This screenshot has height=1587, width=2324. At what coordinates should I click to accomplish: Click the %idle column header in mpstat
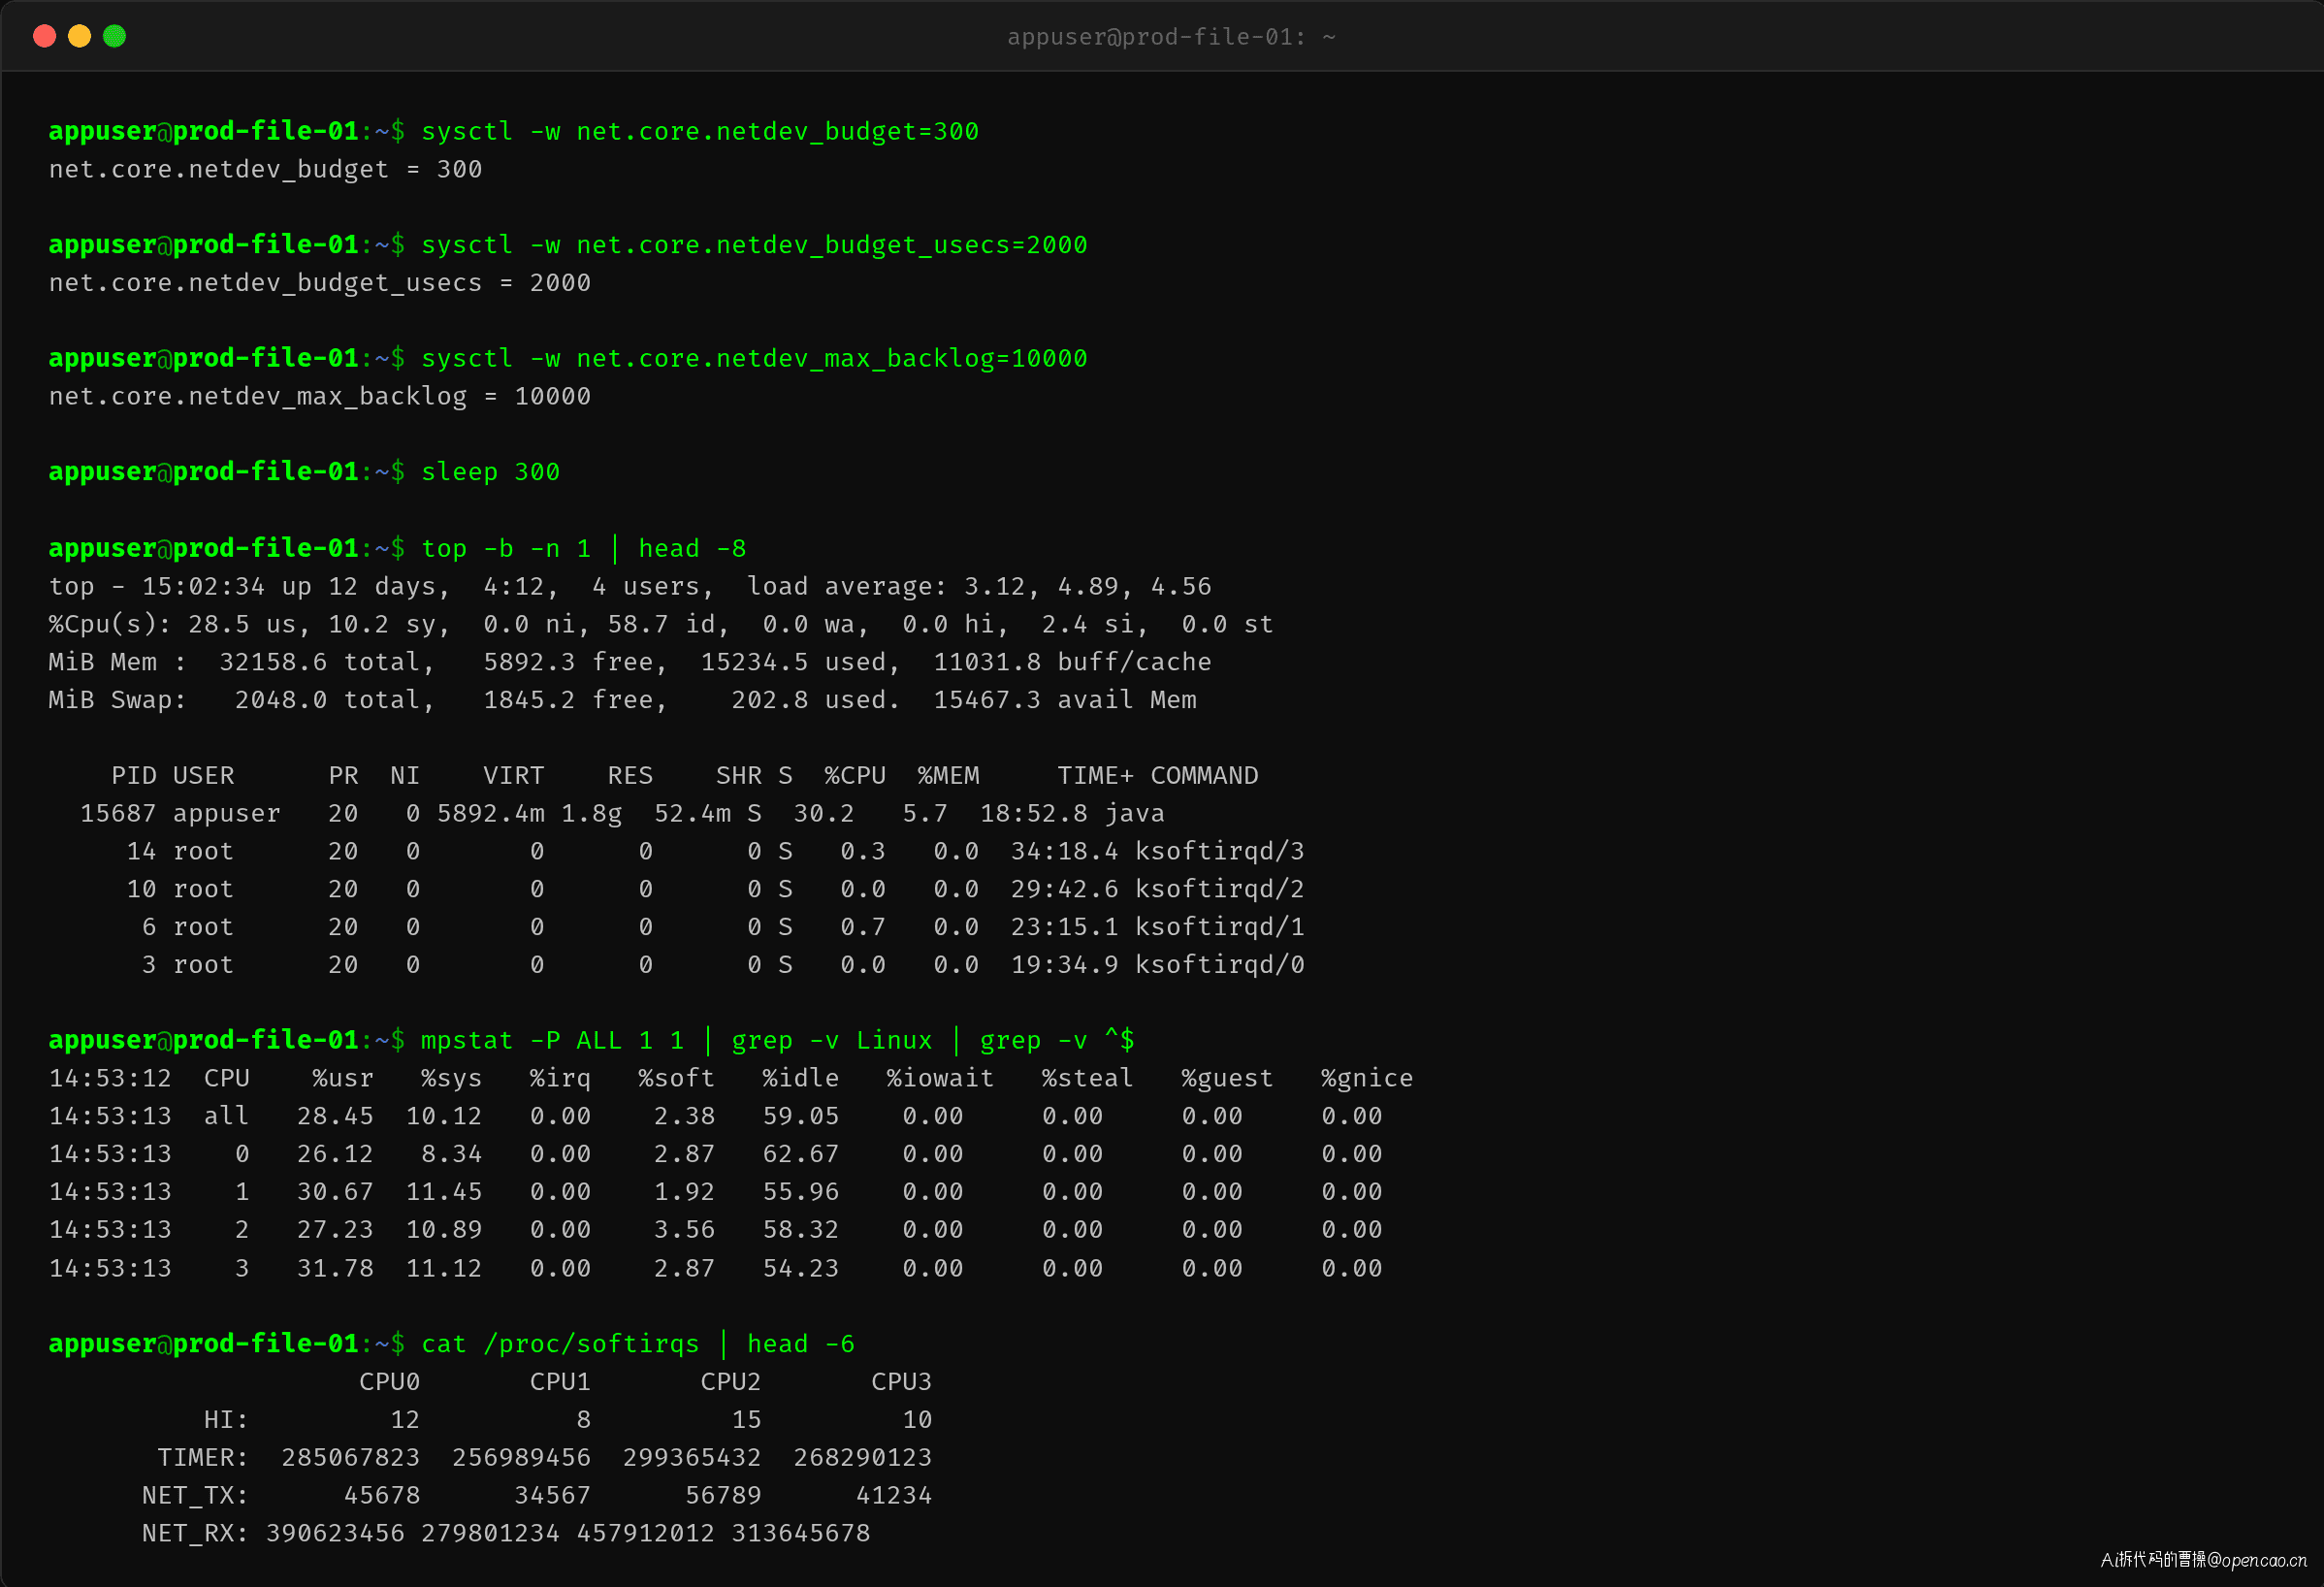click(800, 1079)
